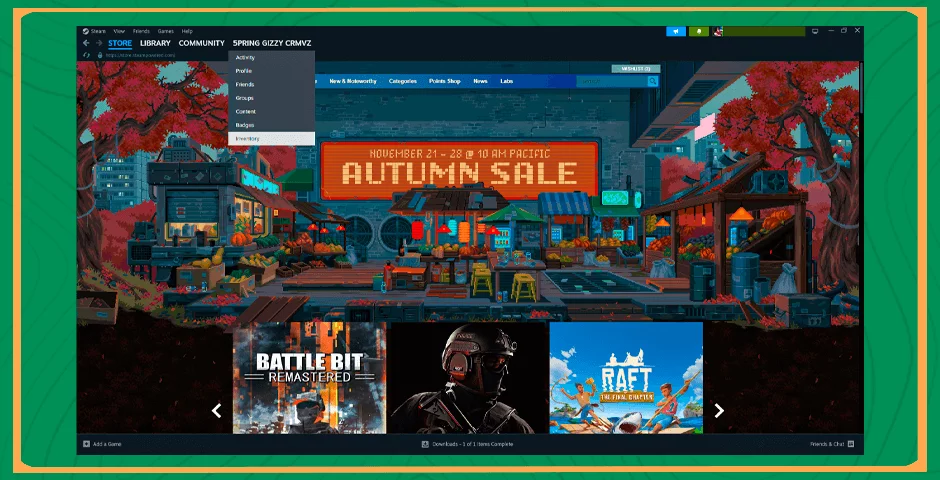Open announcements via the megaphone icon

click(676, 31)
